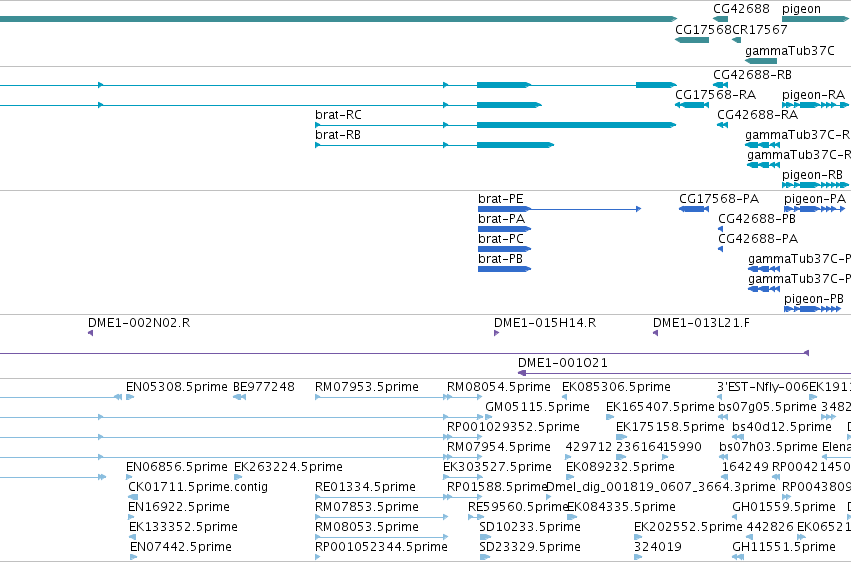
Task: Select the RM07853.5prime EST
Action: point(382,518)
